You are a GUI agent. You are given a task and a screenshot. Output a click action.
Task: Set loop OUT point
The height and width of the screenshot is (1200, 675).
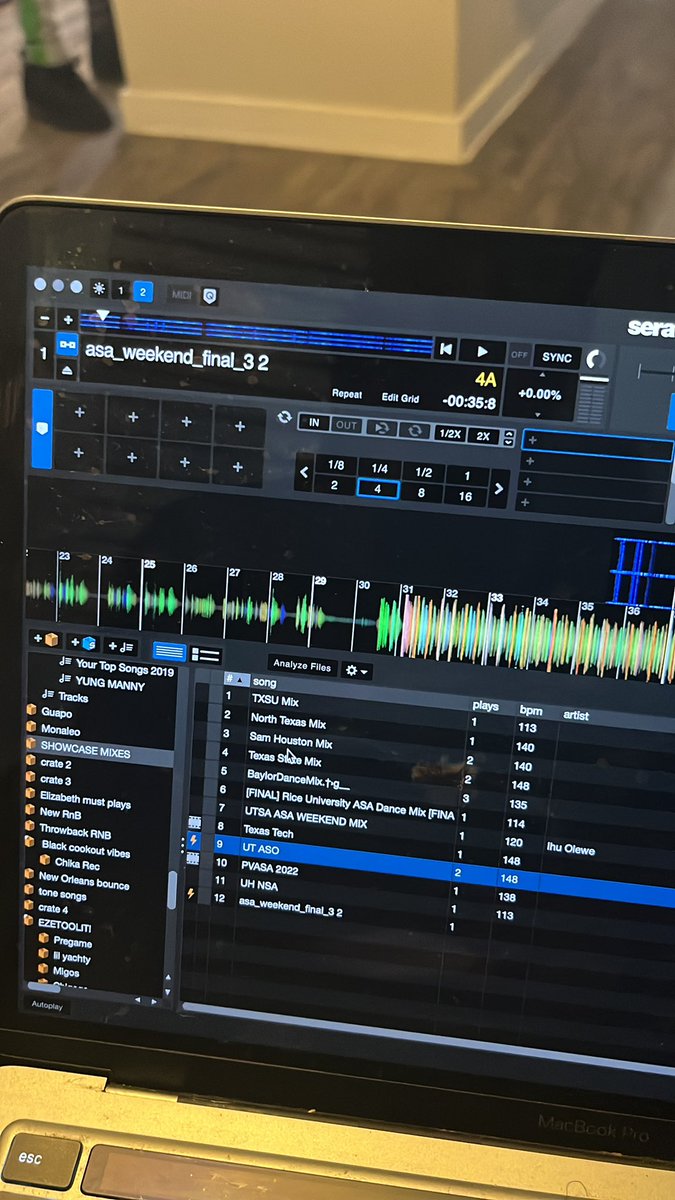coord(346,425)
